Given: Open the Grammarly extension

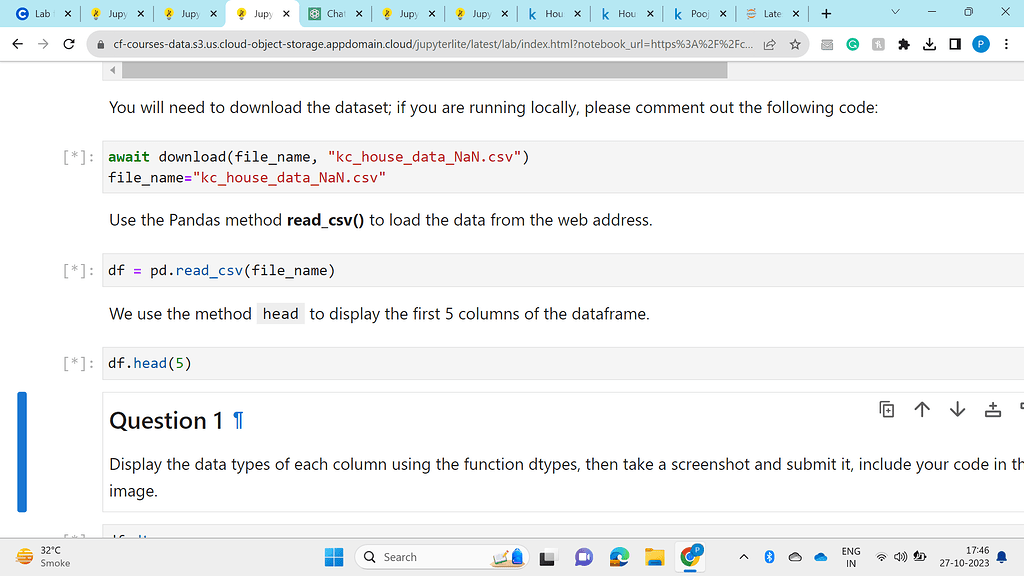Looking at the screenshot, I should coord(853,45).
